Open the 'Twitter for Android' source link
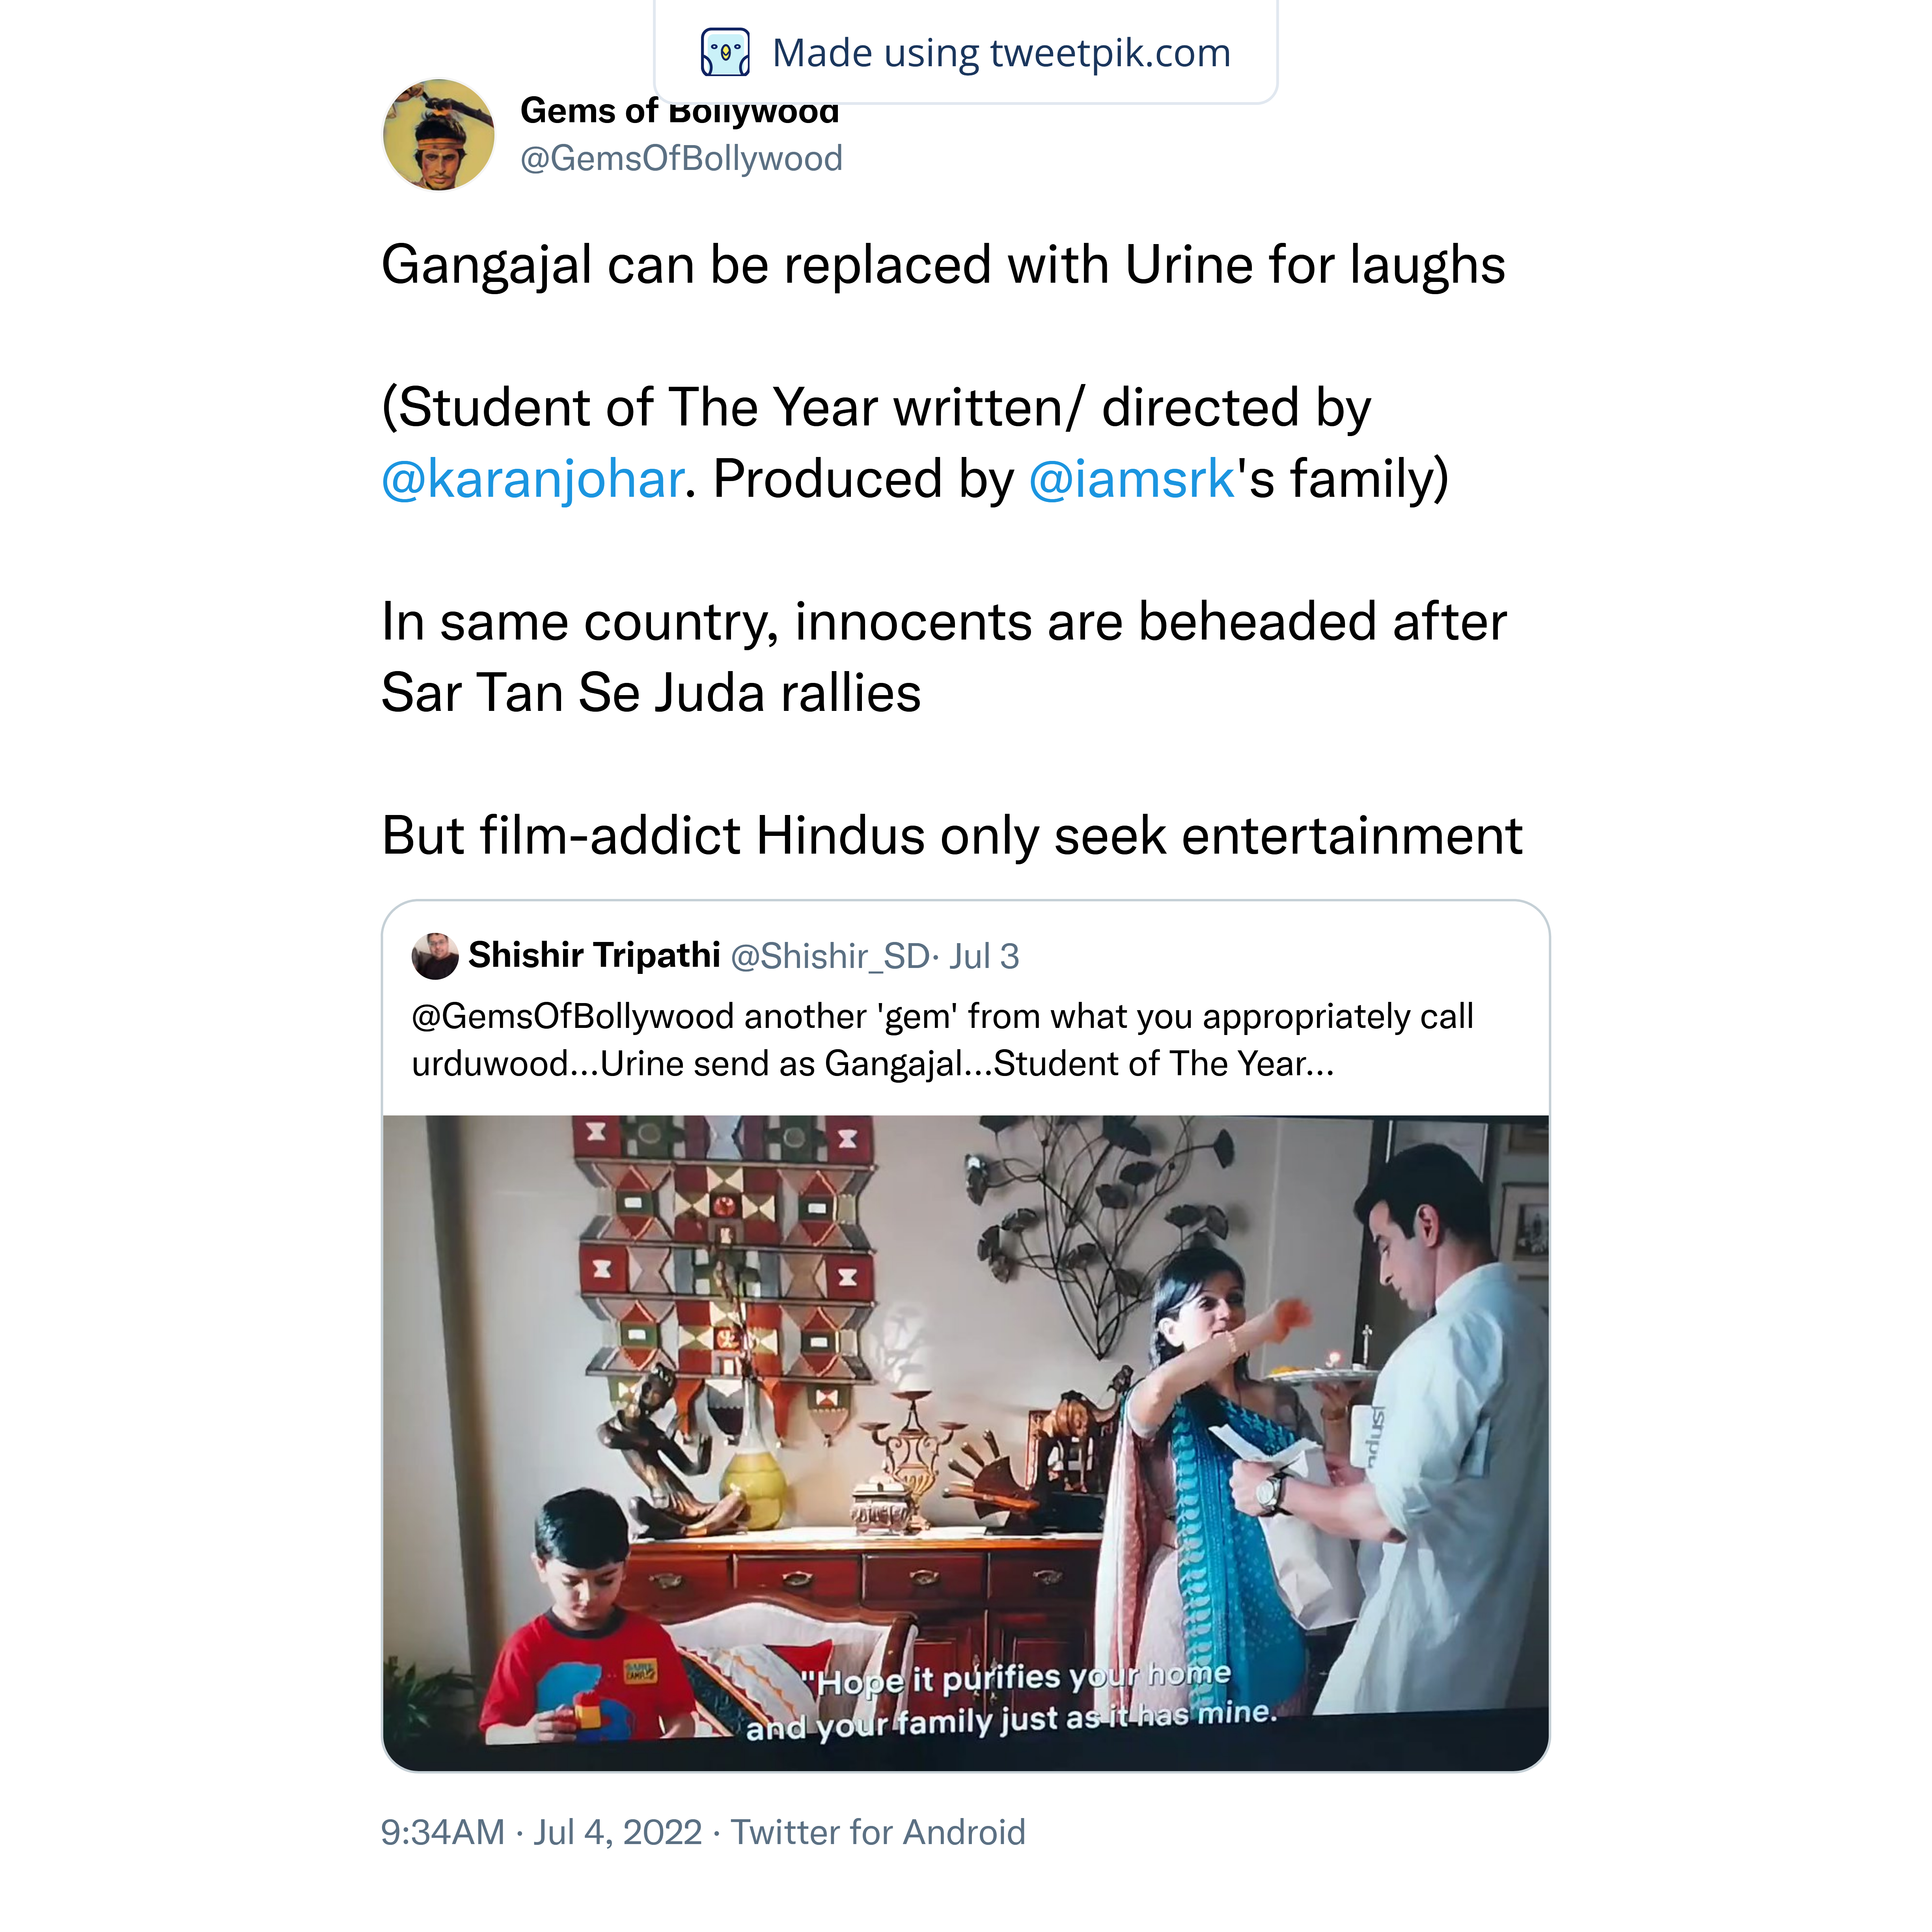 click(x=878, y=1832)
